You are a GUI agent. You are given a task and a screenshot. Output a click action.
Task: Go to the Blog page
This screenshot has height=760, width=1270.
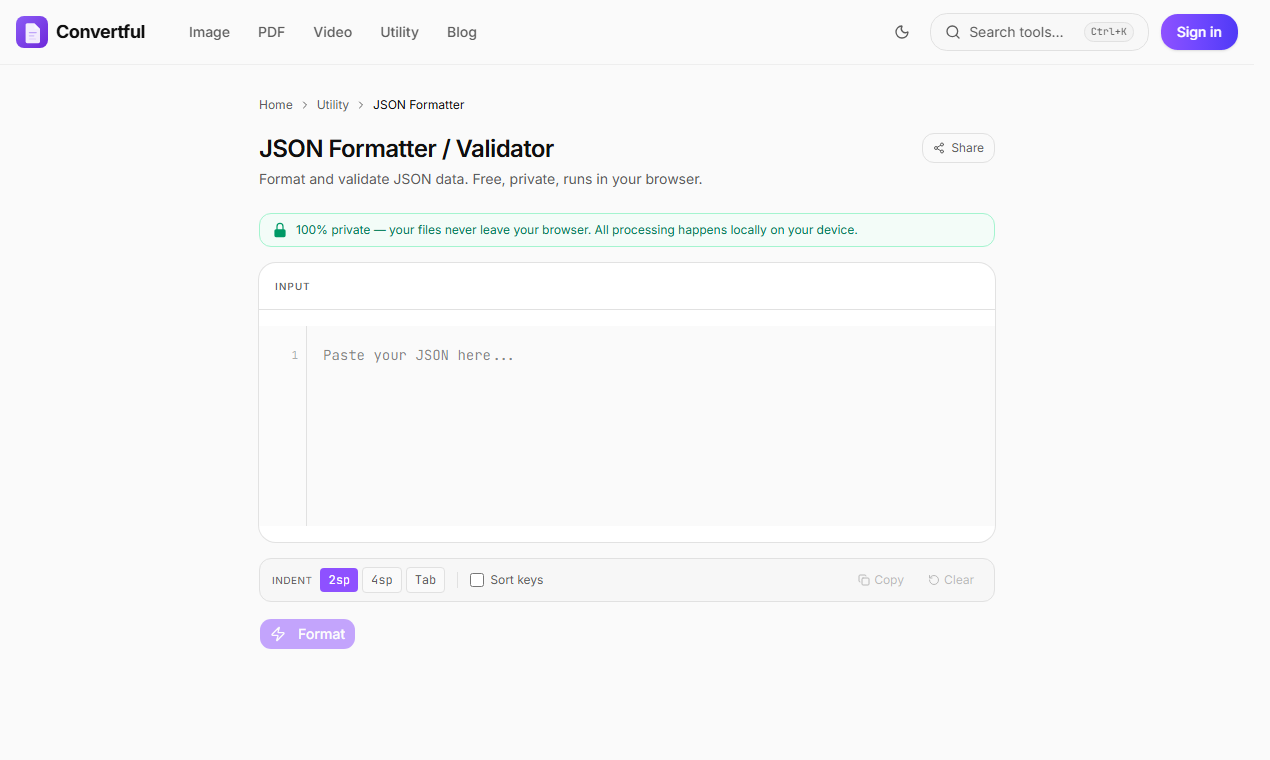pos(462,32)
